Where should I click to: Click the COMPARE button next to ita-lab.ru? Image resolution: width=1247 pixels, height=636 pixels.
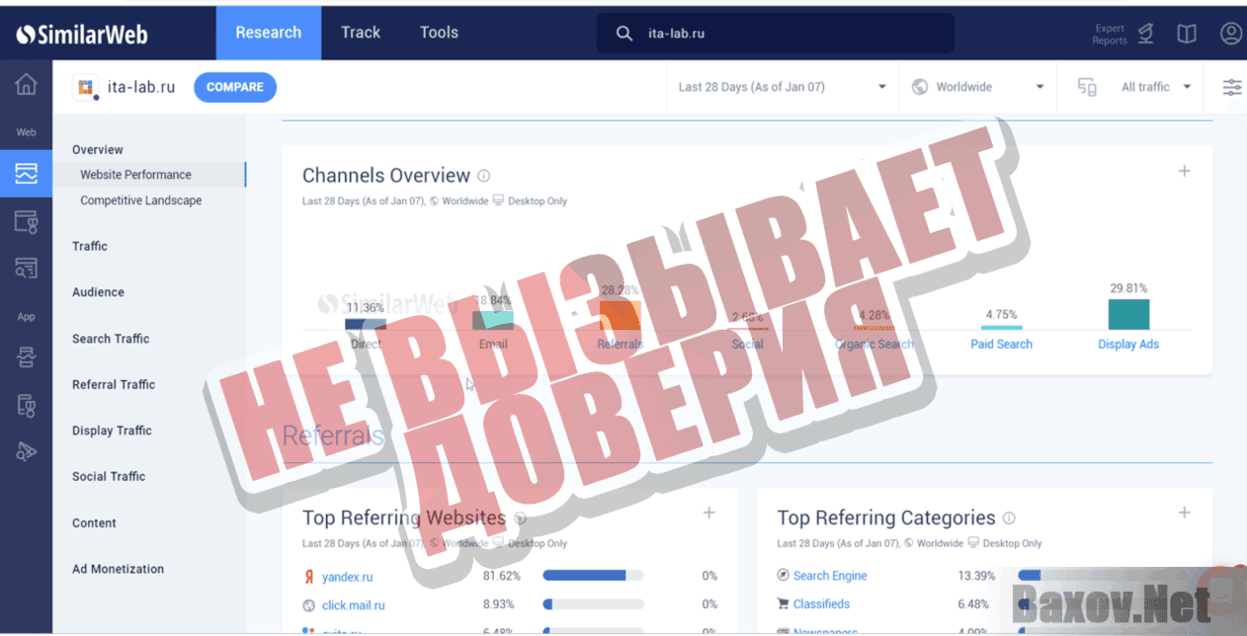coord(235,87)
